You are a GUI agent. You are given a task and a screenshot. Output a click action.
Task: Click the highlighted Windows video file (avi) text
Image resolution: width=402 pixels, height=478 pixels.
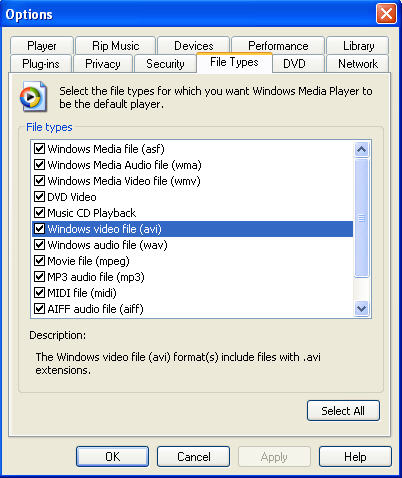point(105,229)
